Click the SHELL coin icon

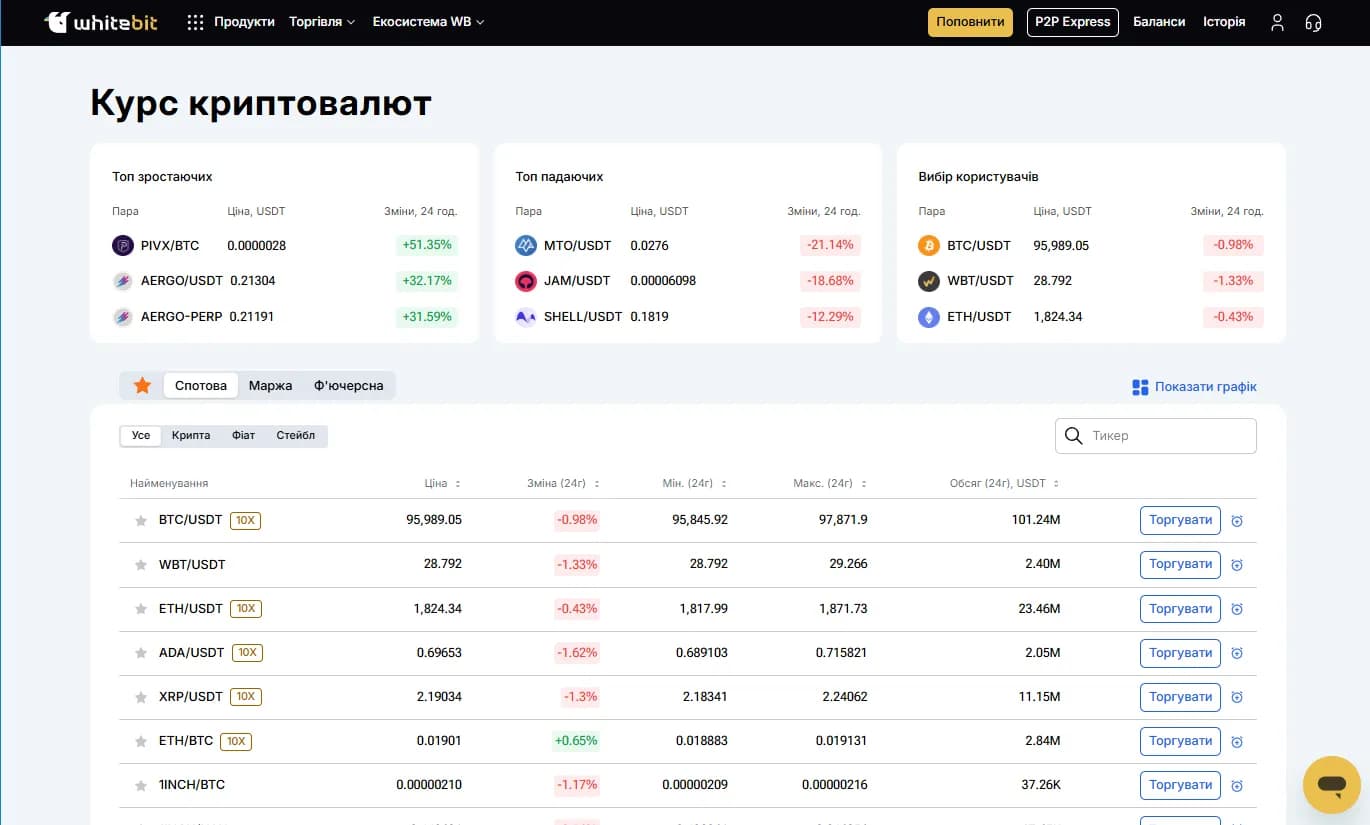(526, 317)
